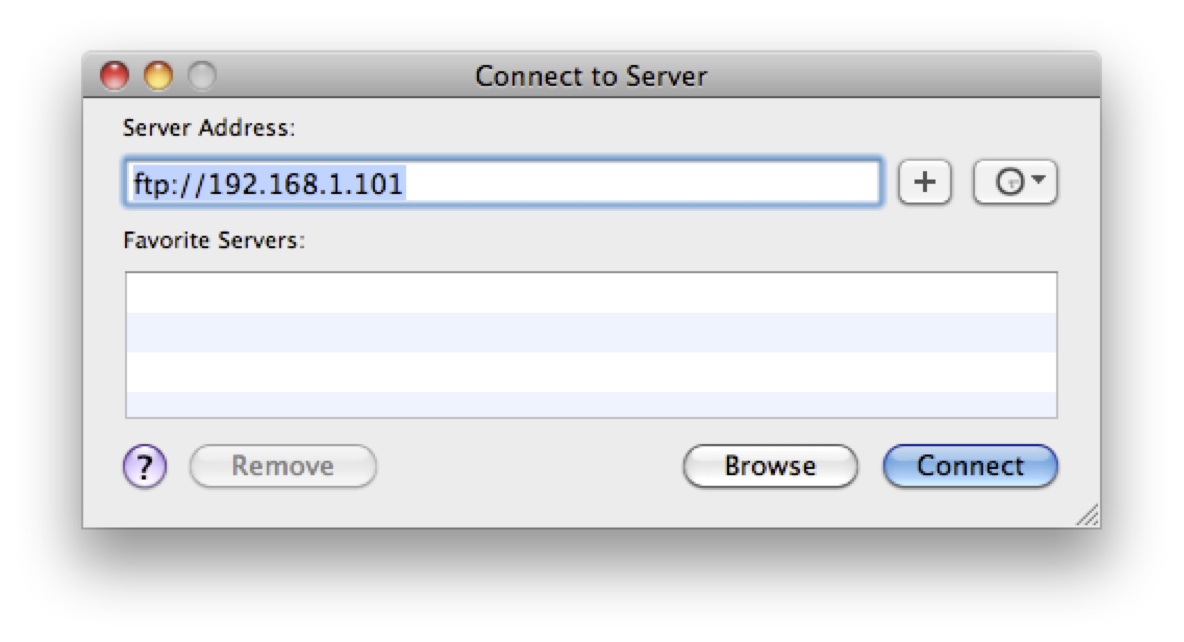Close the Connect to Server window

click(x=118, y=76)
